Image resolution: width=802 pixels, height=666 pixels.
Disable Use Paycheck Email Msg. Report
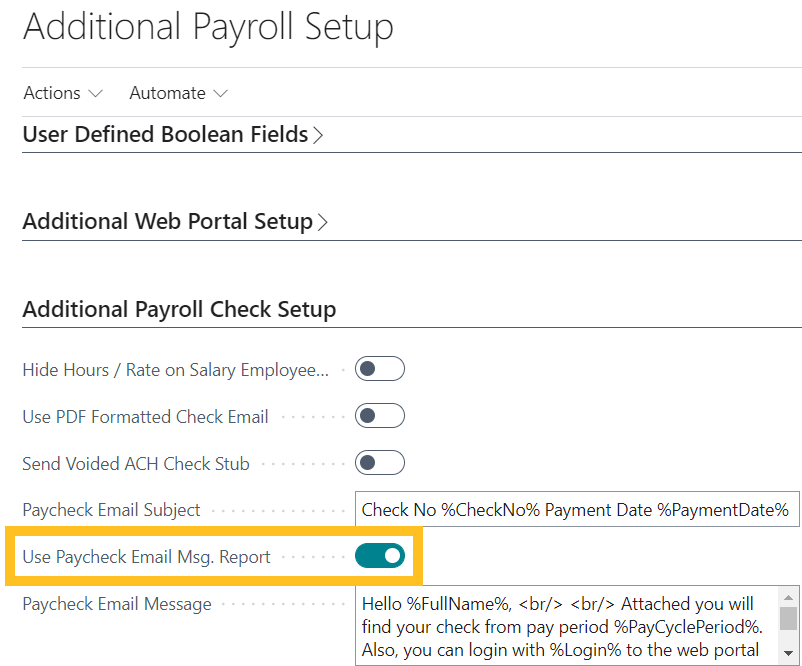click(x=380, y=556)
